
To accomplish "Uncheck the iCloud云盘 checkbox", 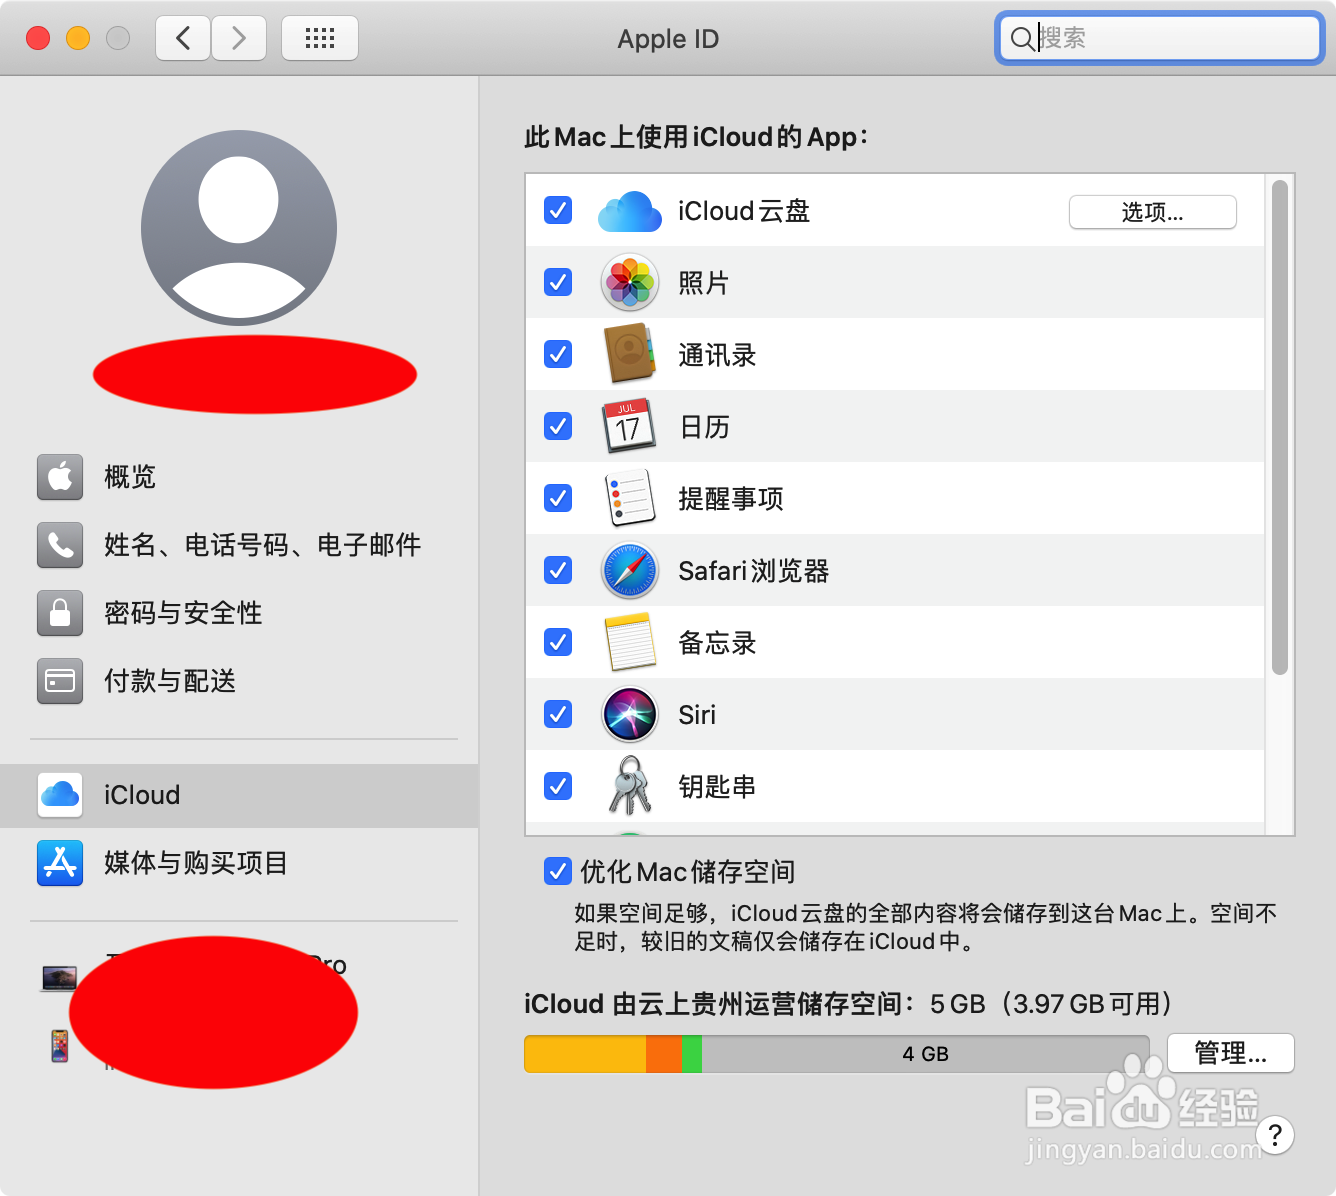I will click(558, 211).
